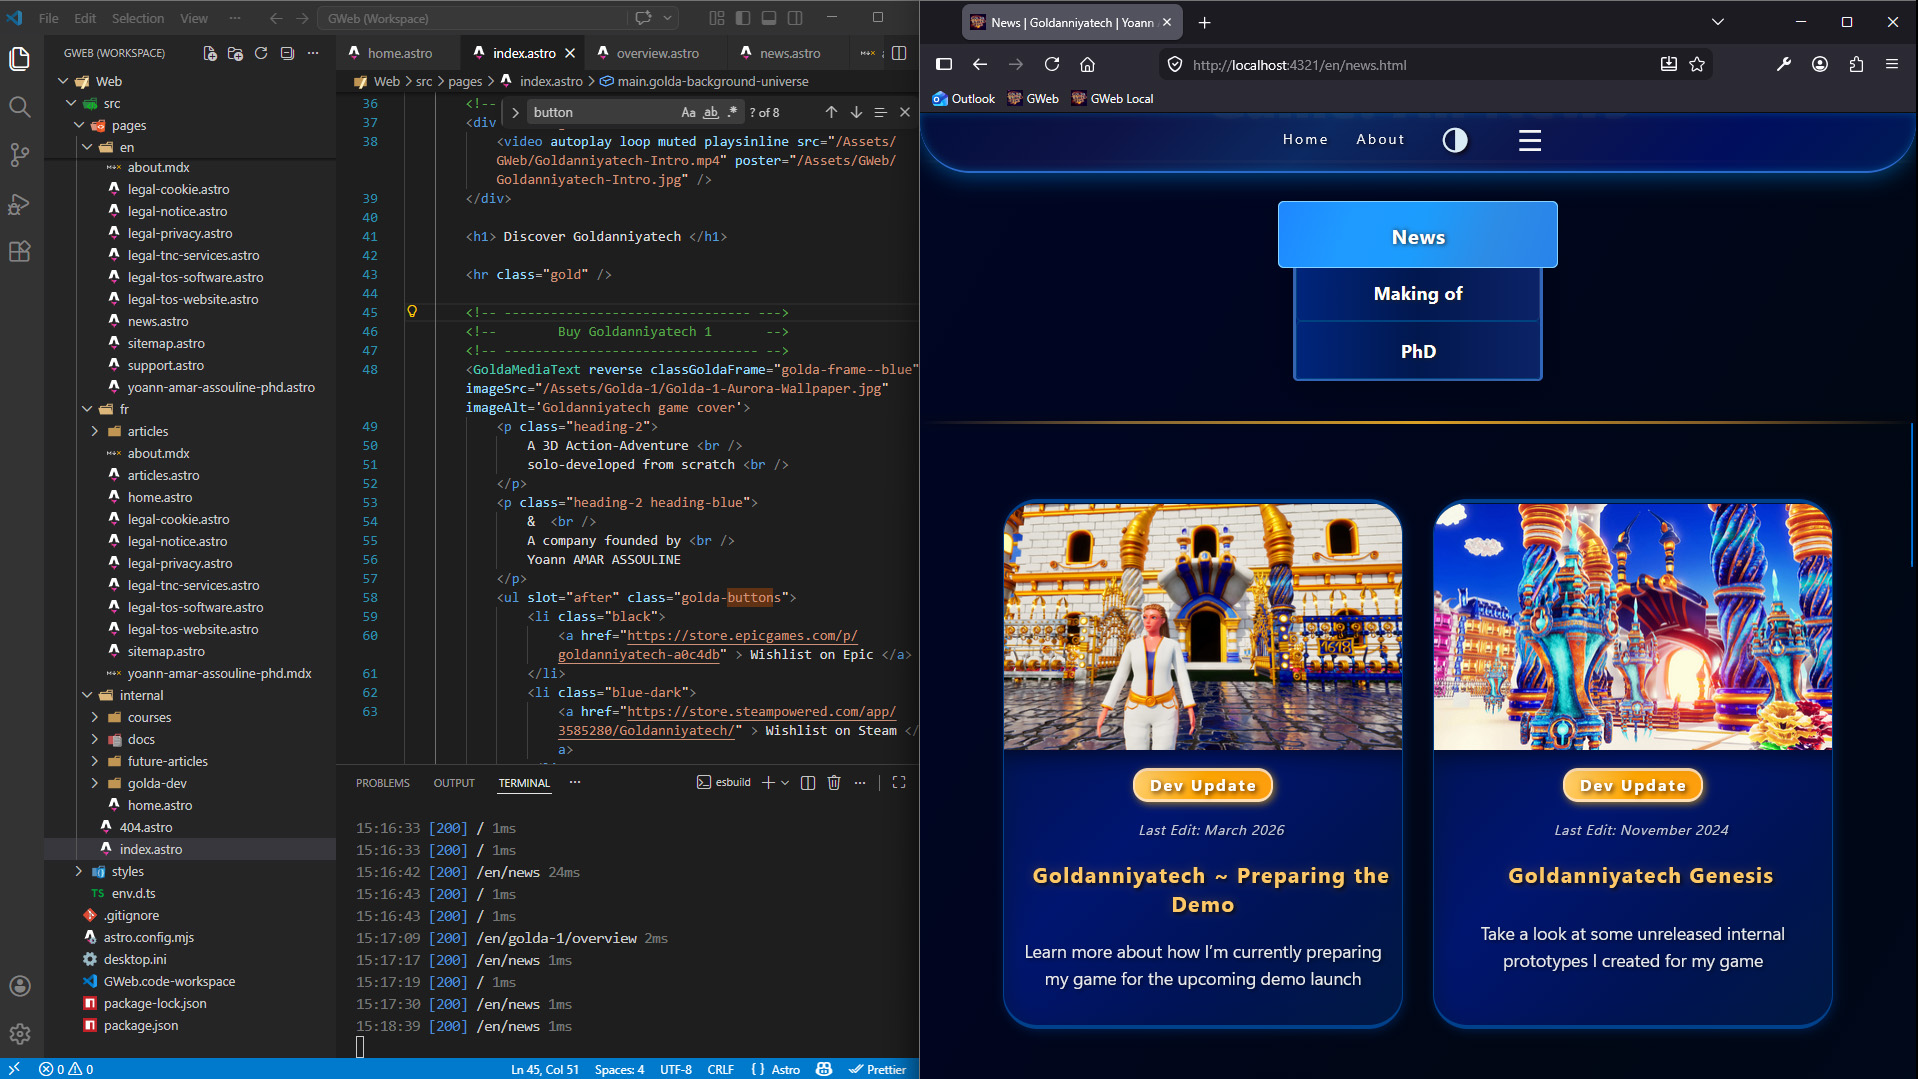
Task: Switch to PROBLEMS panel tab
Action: click(x=383, y=783)
